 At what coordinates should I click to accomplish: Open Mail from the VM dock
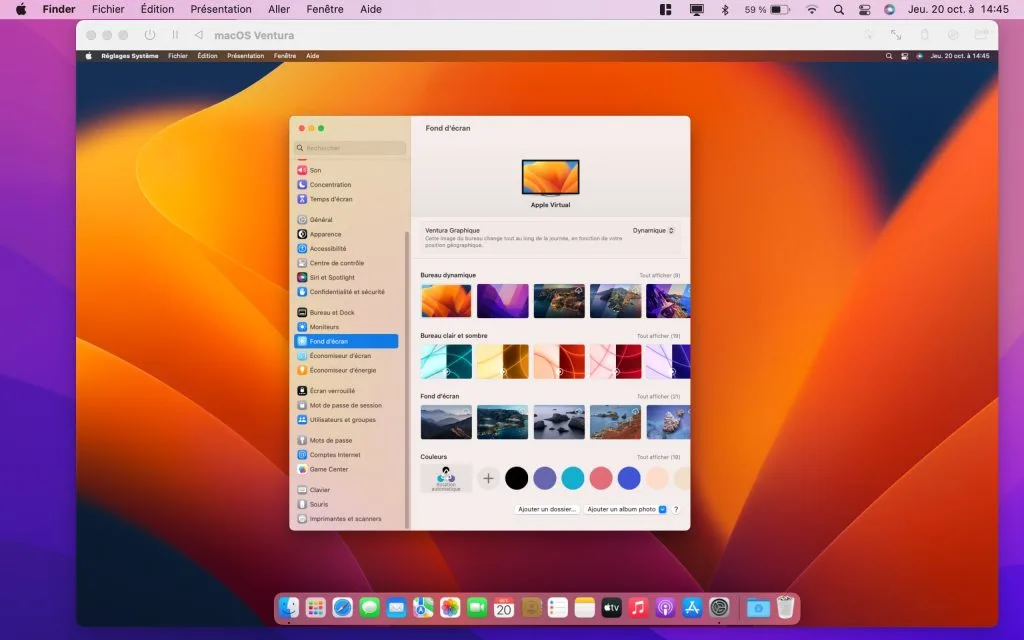click(x=396, y=608)
